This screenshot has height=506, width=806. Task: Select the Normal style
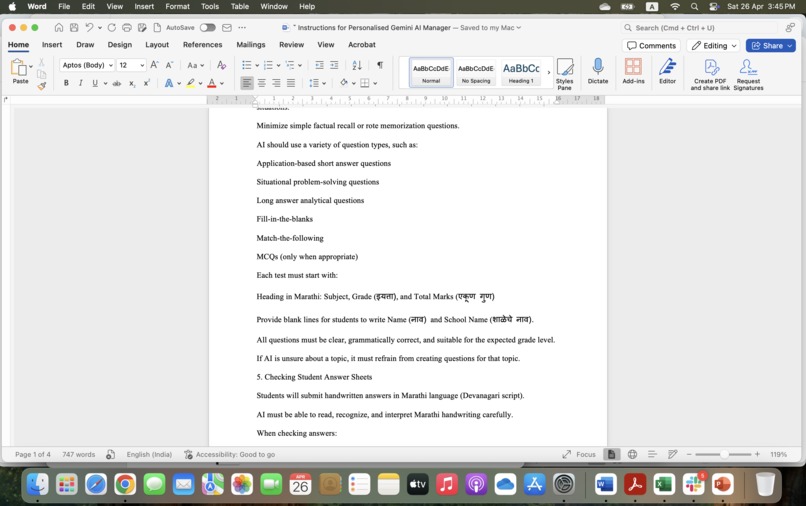click(x=431, y=73)
